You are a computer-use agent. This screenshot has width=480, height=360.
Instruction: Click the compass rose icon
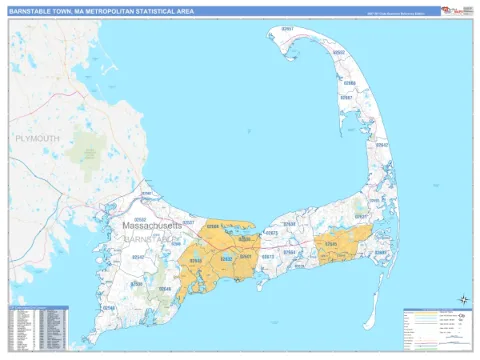[464, 300]
